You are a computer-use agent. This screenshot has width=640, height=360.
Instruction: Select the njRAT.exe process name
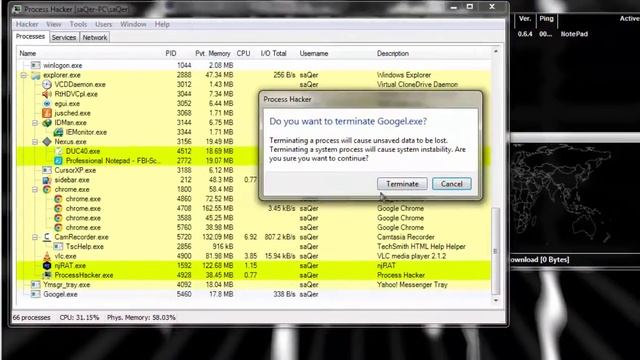click(70, 266)
